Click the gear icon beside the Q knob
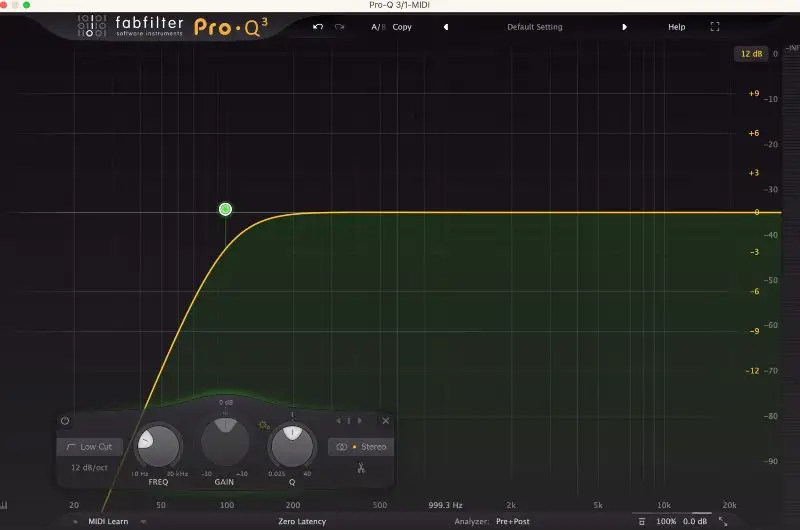This screenshot has width=800, height=530. coord(264,426)
